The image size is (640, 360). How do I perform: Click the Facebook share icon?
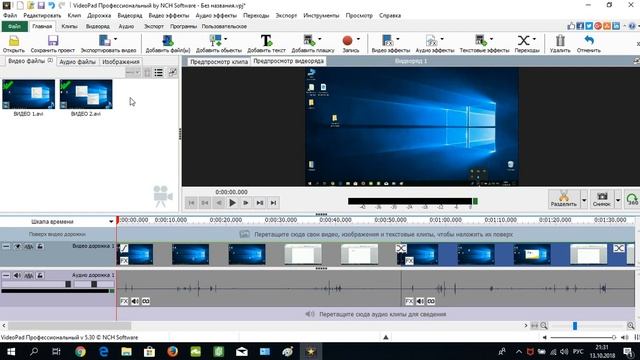coord(580,26)
